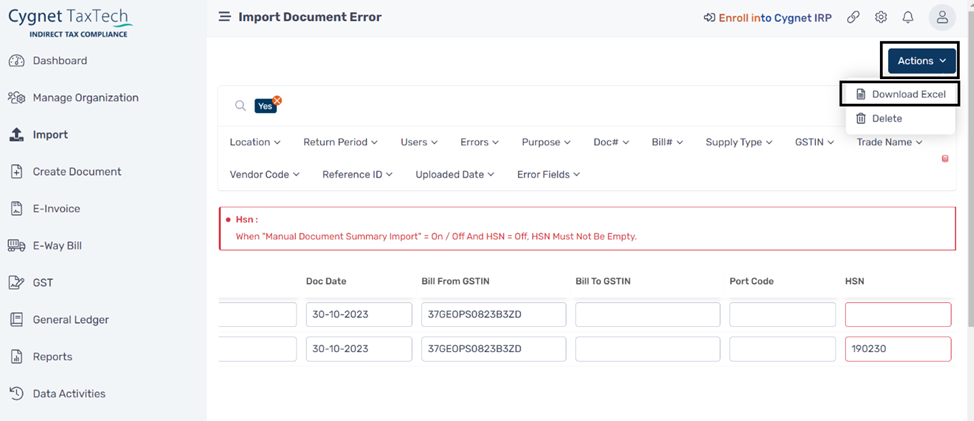Choose Download Excel from Actions menu
The width and height of the screenshot is (974, 421).
coord(900,94)
